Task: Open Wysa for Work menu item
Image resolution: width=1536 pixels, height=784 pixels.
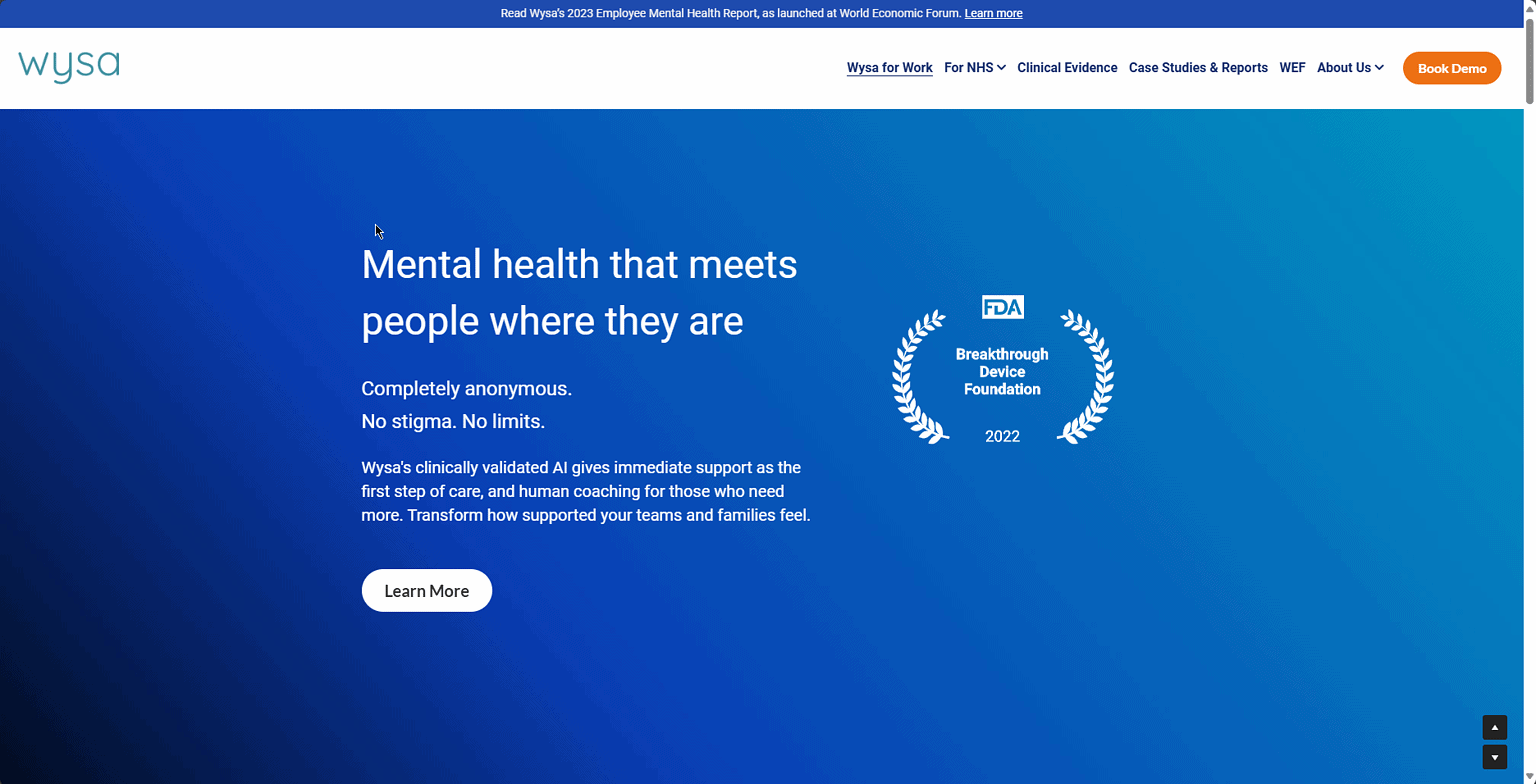Action: [889, 68]
